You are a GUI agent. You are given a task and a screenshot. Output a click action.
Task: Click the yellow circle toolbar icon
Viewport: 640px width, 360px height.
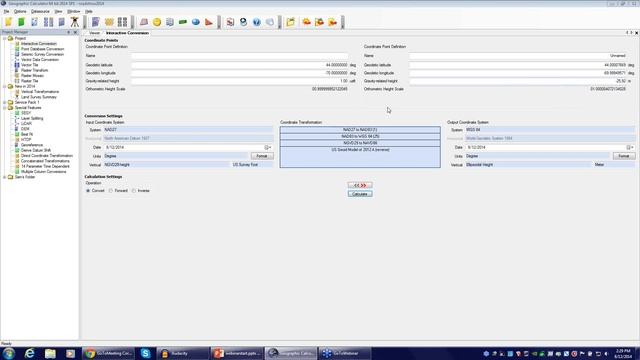[157, 22]
